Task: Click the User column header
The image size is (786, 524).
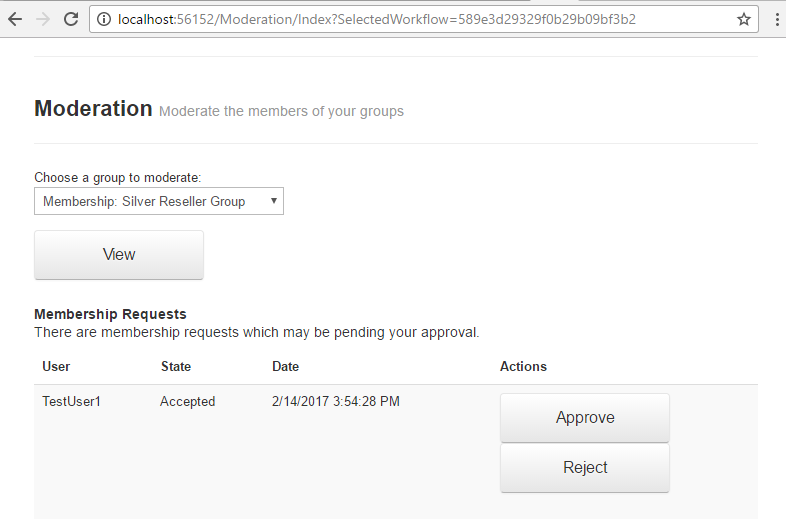Action: (x=56, y=367)
